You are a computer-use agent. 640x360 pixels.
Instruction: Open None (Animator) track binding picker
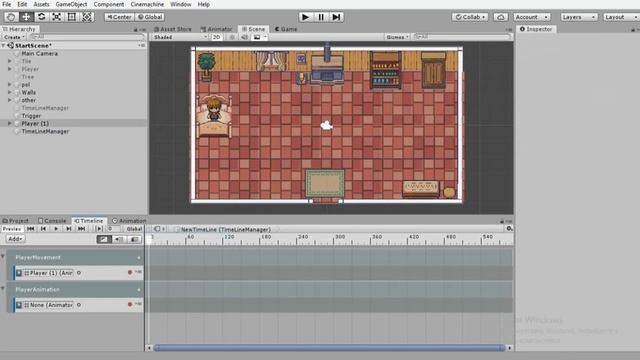coord(79,305)
